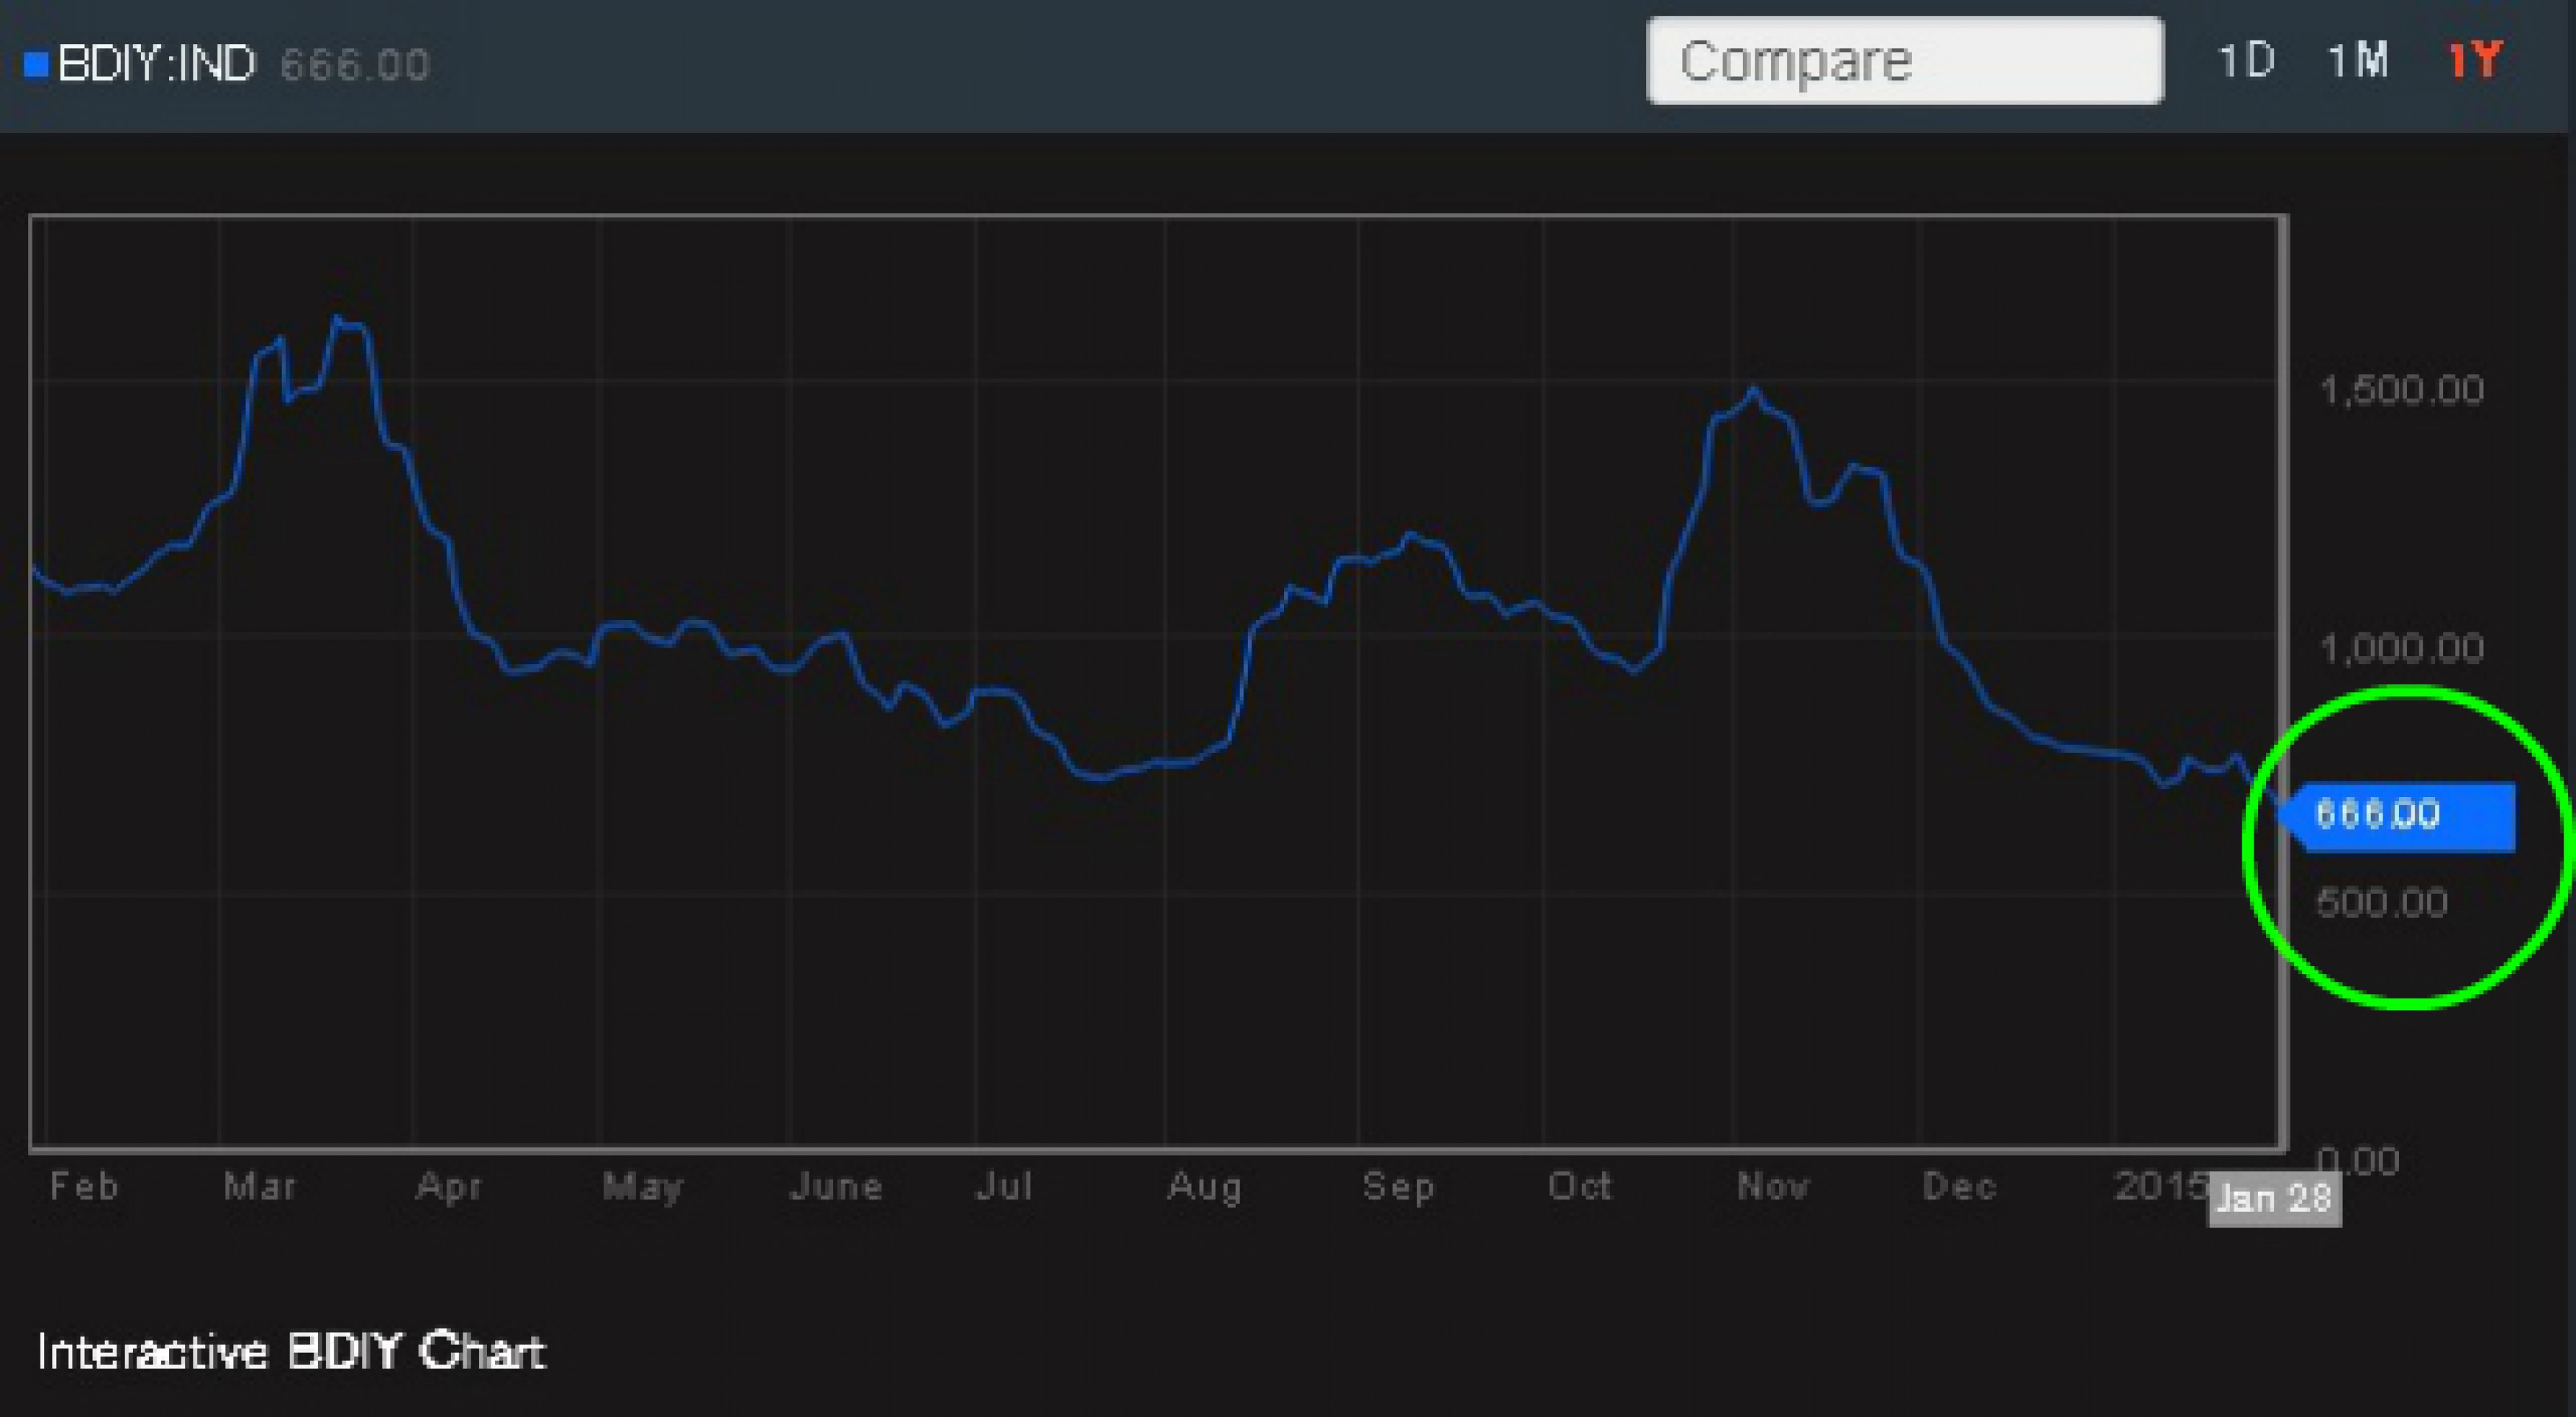Click the BDIY:IND ticker label
Screen dimensions: 2576x1417
pos(157,65)
